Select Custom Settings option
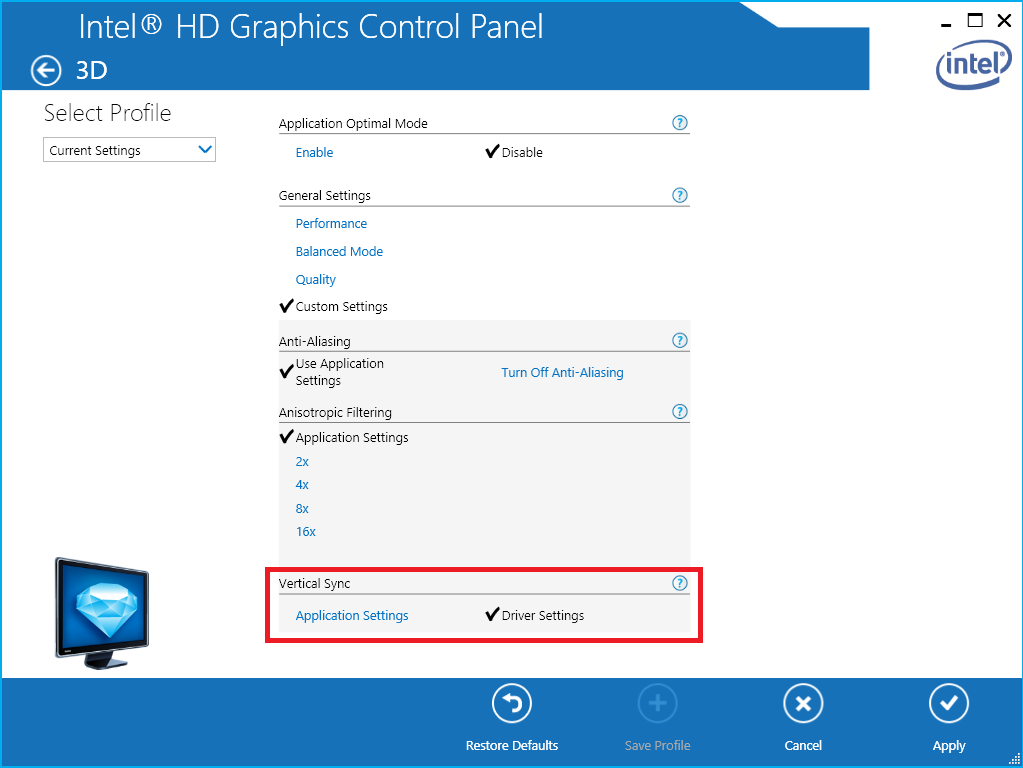This screenshot has height=768, width=1023. [341, 307]
